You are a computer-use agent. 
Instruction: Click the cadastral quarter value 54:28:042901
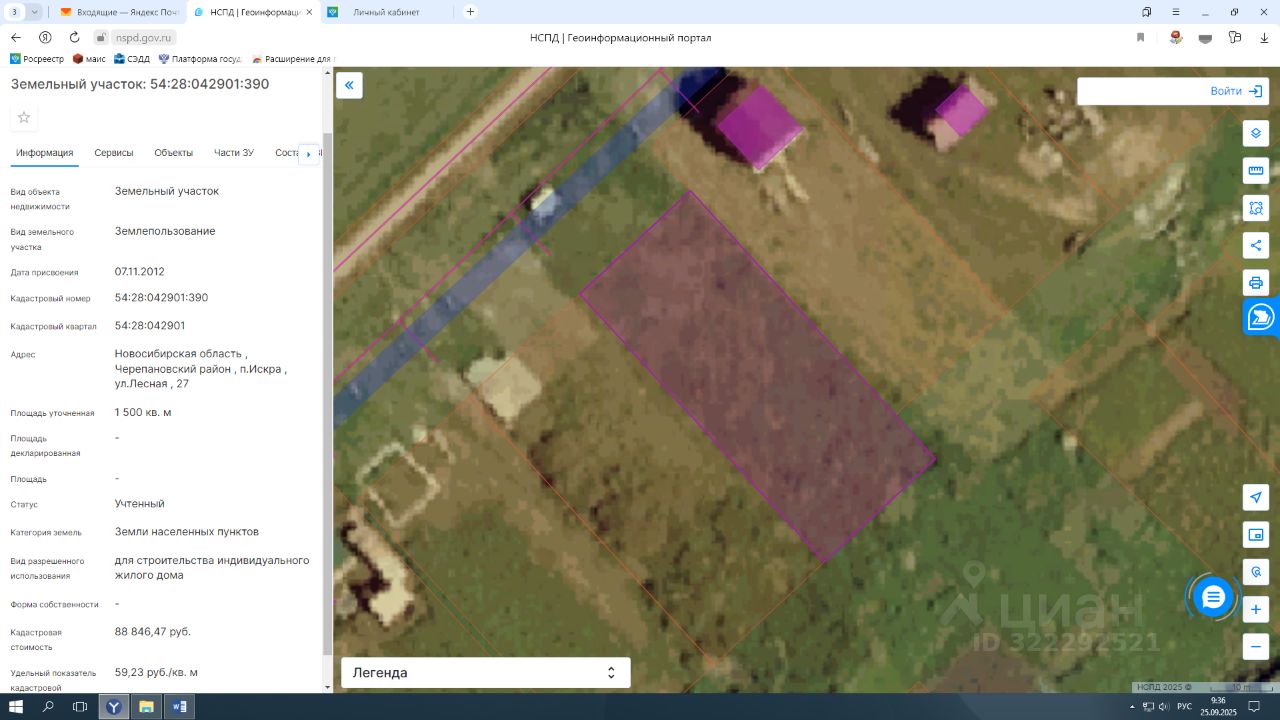(150, 326)
